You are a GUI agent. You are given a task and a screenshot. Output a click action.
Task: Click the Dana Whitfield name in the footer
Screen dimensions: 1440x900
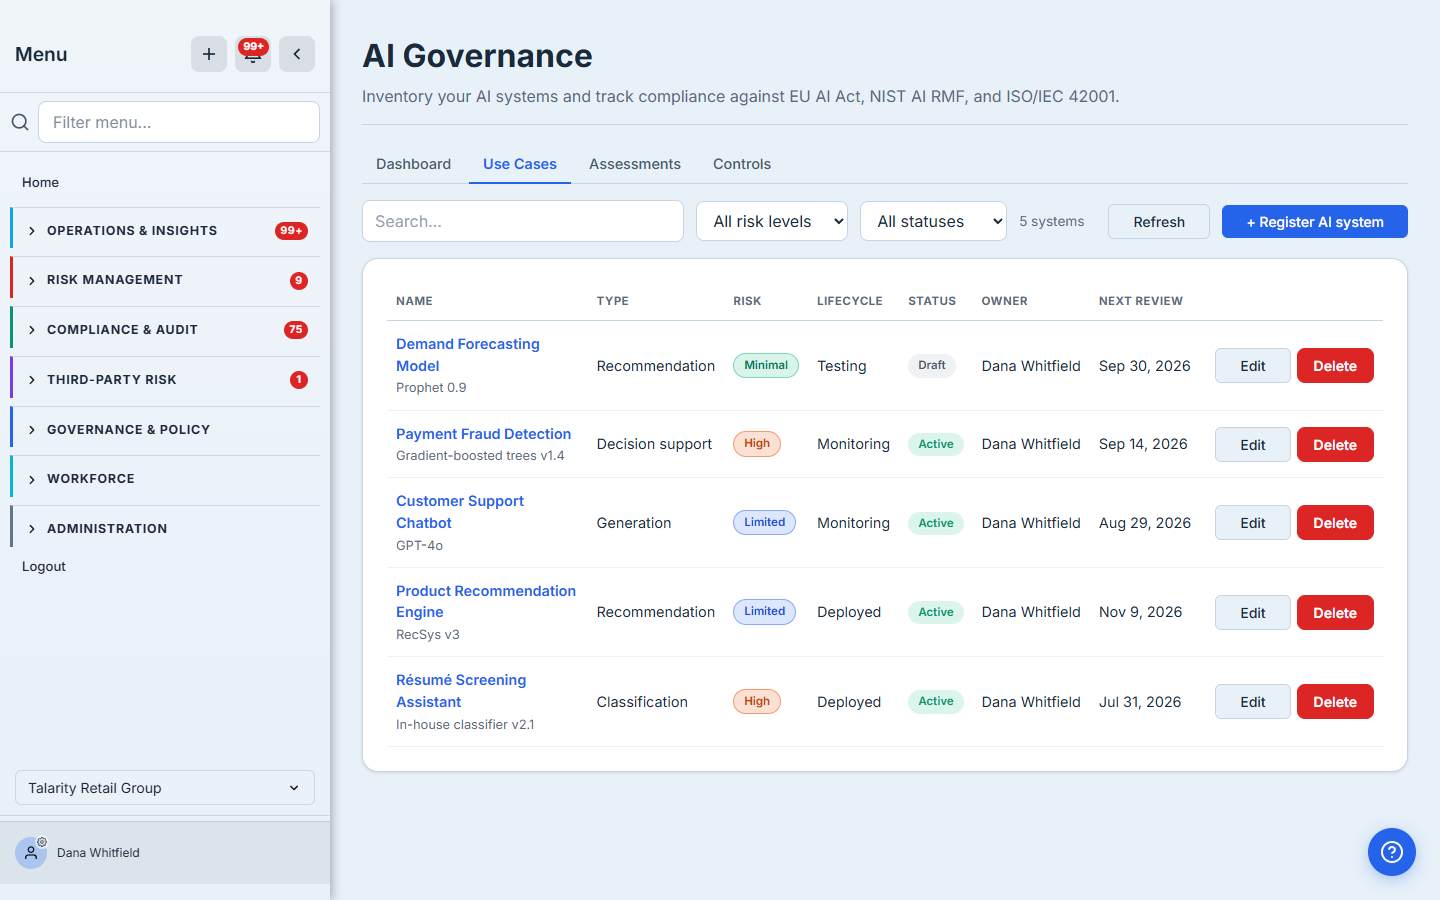[x=98, y=853]
